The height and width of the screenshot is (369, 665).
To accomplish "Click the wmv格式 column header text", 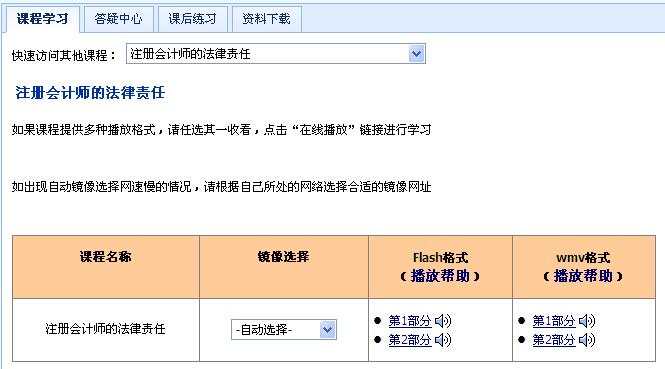I will 583,257.
